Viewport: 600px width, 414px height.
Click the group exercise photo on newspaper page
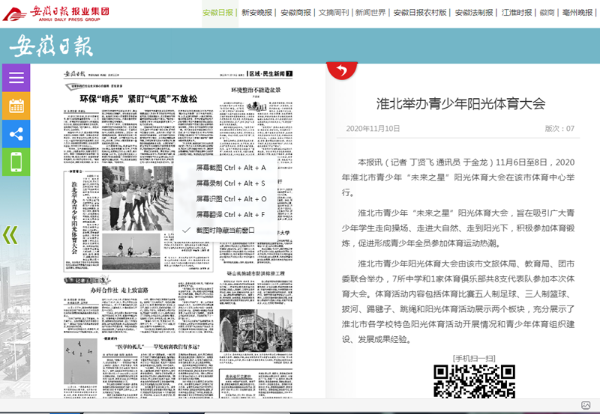coord(137,198)
